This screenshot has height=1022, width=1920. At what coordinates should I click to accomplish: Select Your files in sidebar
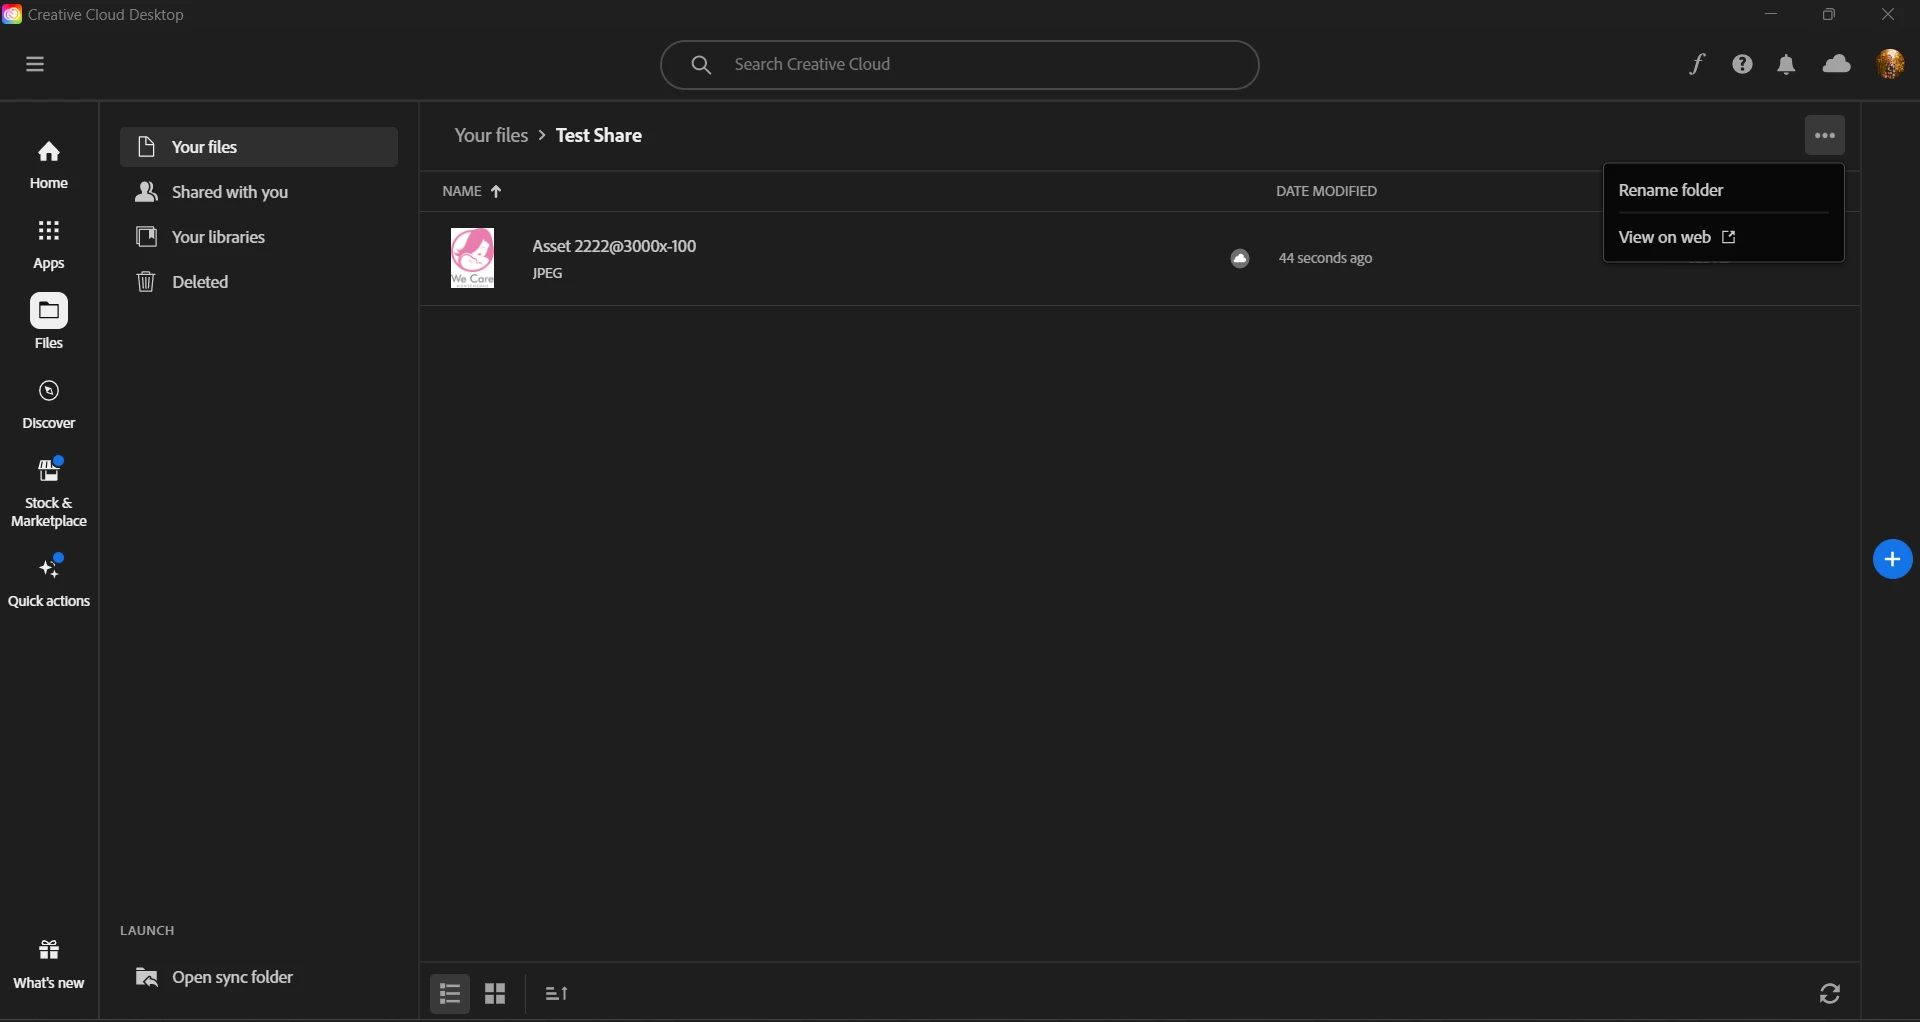point(259,147)
